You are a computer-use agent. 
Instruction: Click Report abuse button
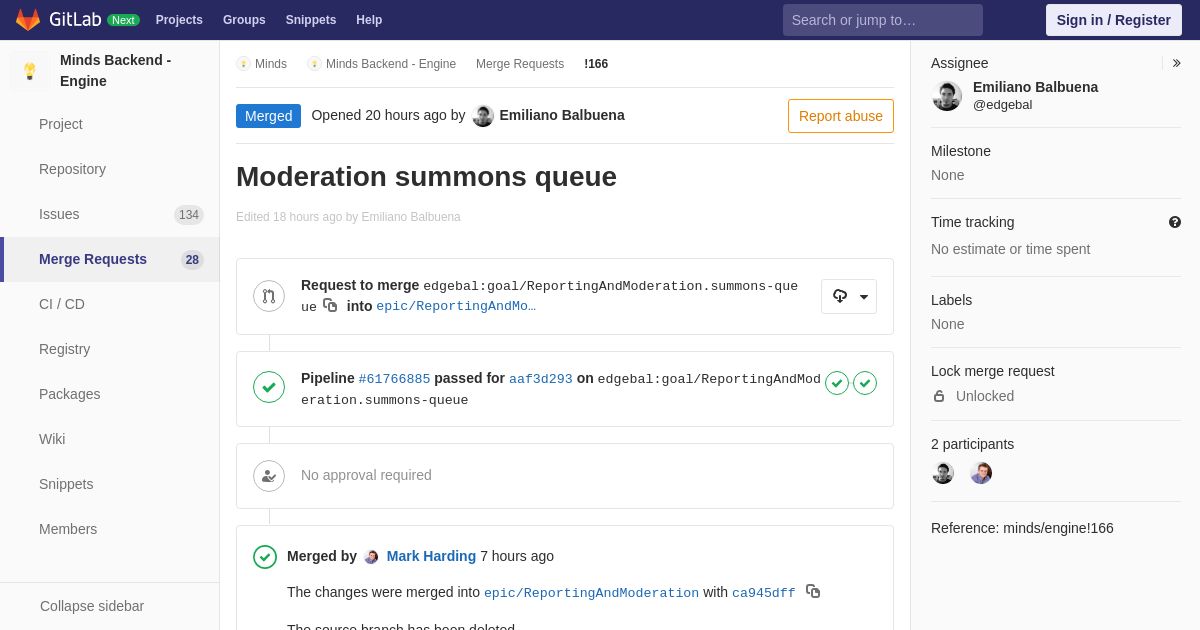click(x=841, y=116)
